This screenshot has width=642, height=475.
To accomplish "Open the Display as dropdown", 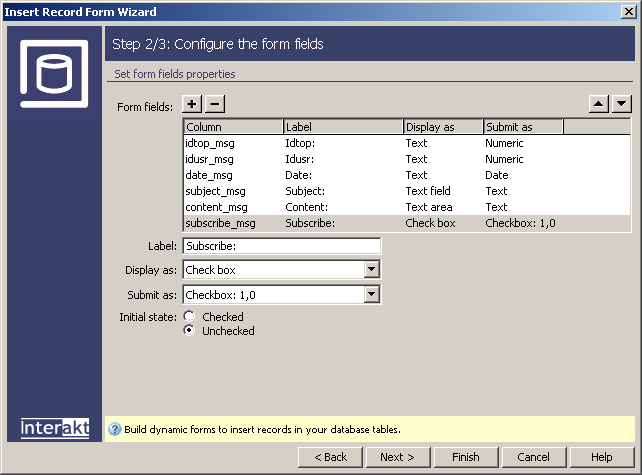I will (371, 270).
